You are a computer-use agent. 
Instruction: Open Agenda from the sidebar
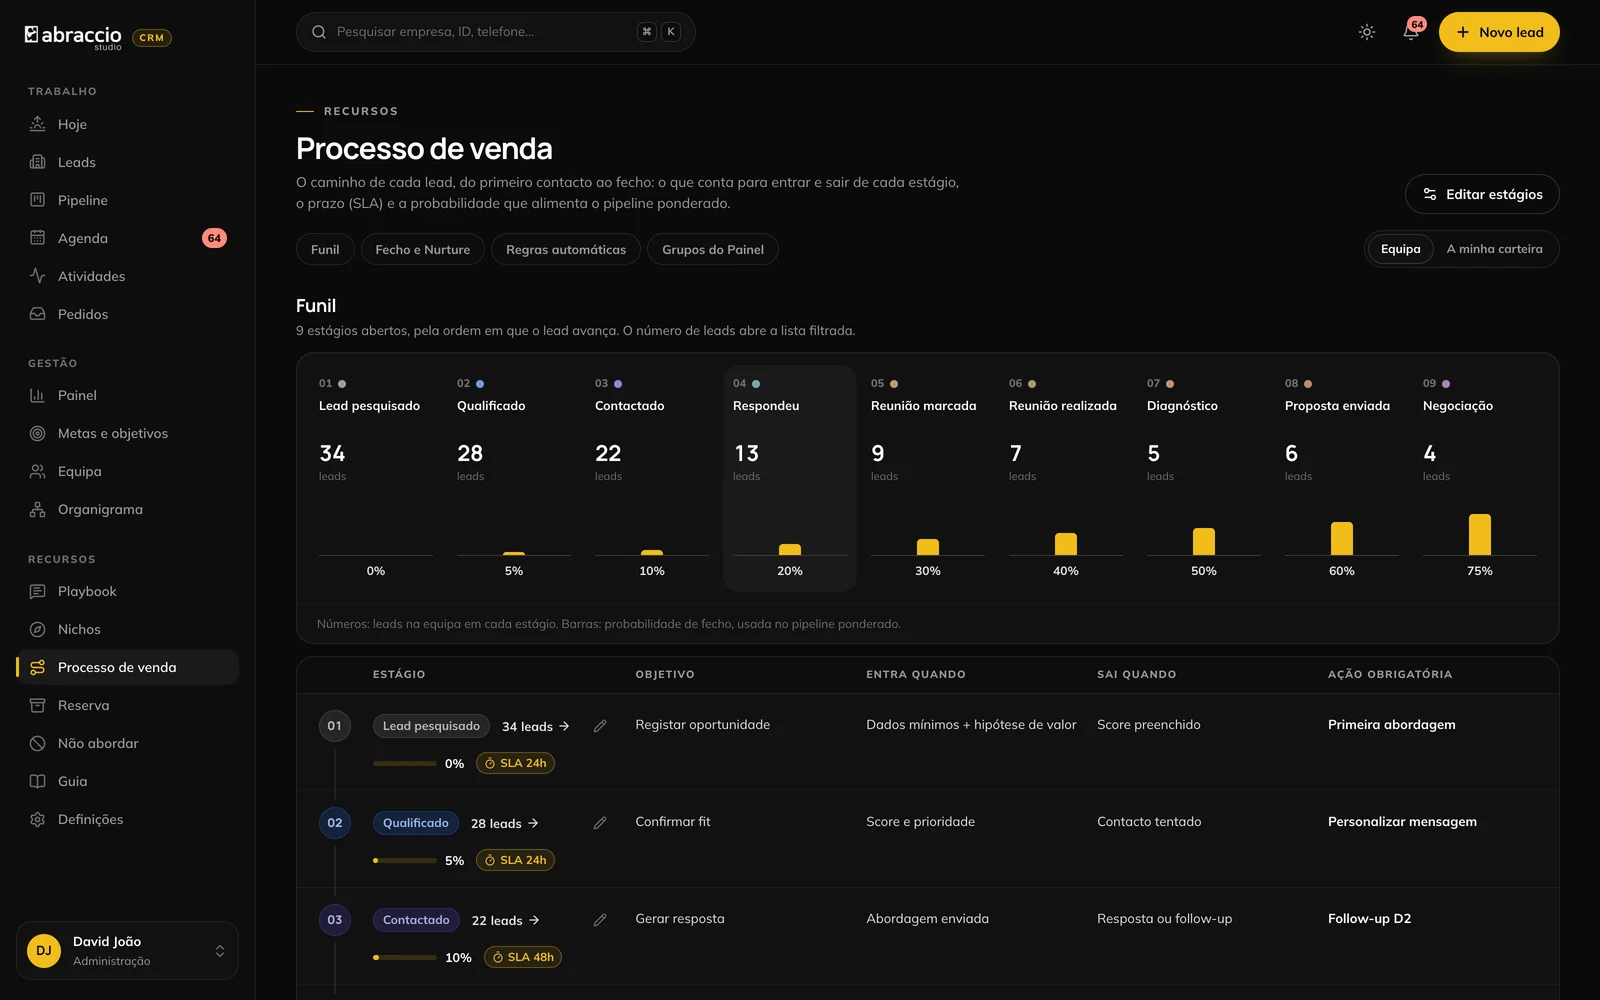point(127,238)
